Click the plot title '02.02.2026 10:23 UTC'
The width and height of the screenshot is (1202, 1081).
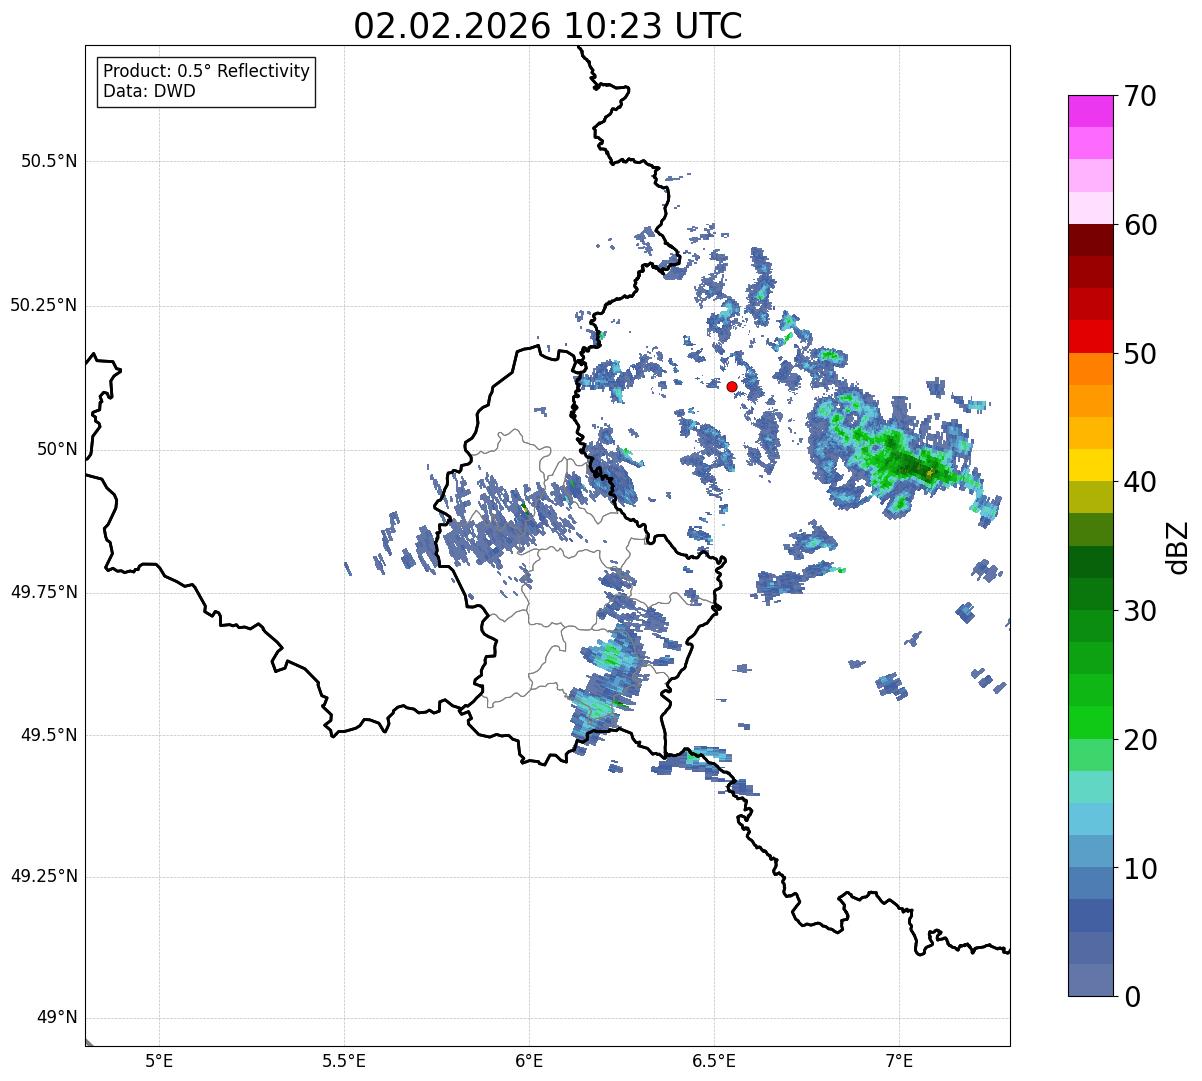tap(548, 26)
